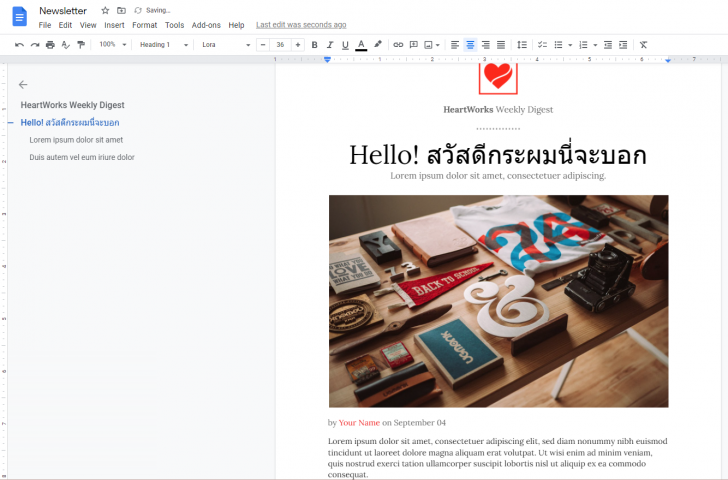Screen dimensions: 728x480
Task: Click the font size field showing 36
Action: [280, 45]
